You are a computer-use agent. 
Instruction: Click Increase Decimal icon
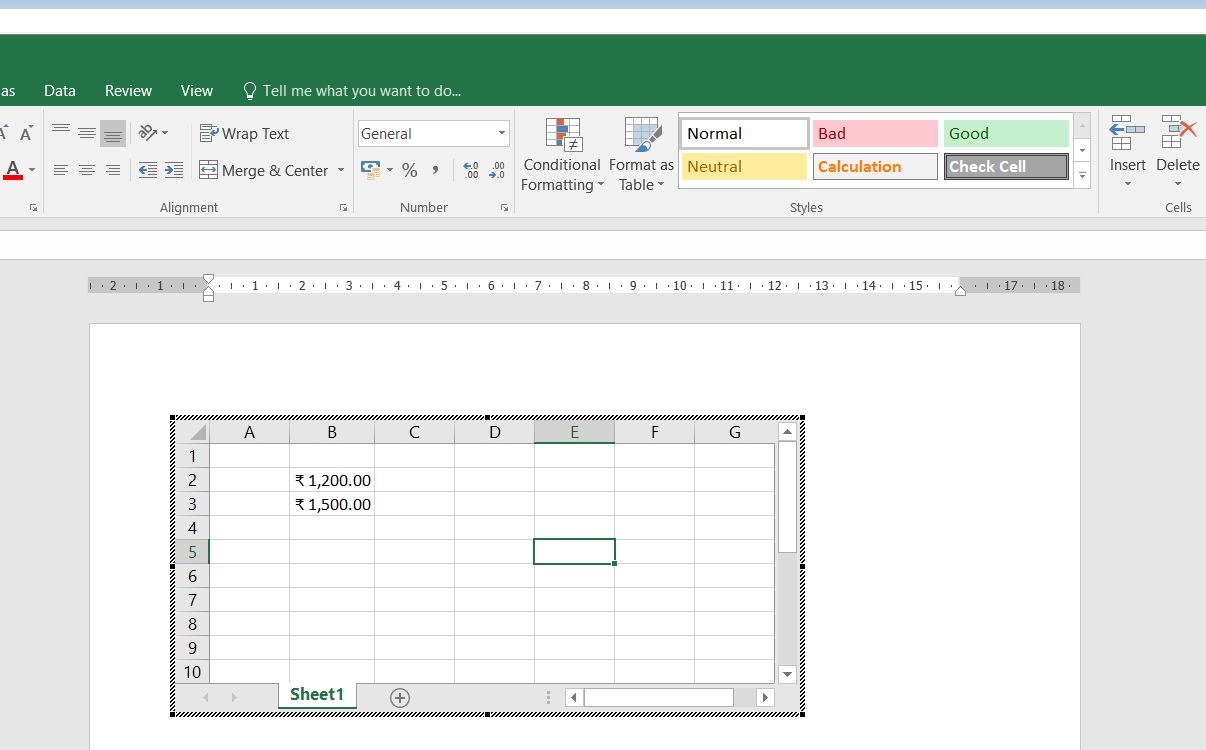pos(471,170)
